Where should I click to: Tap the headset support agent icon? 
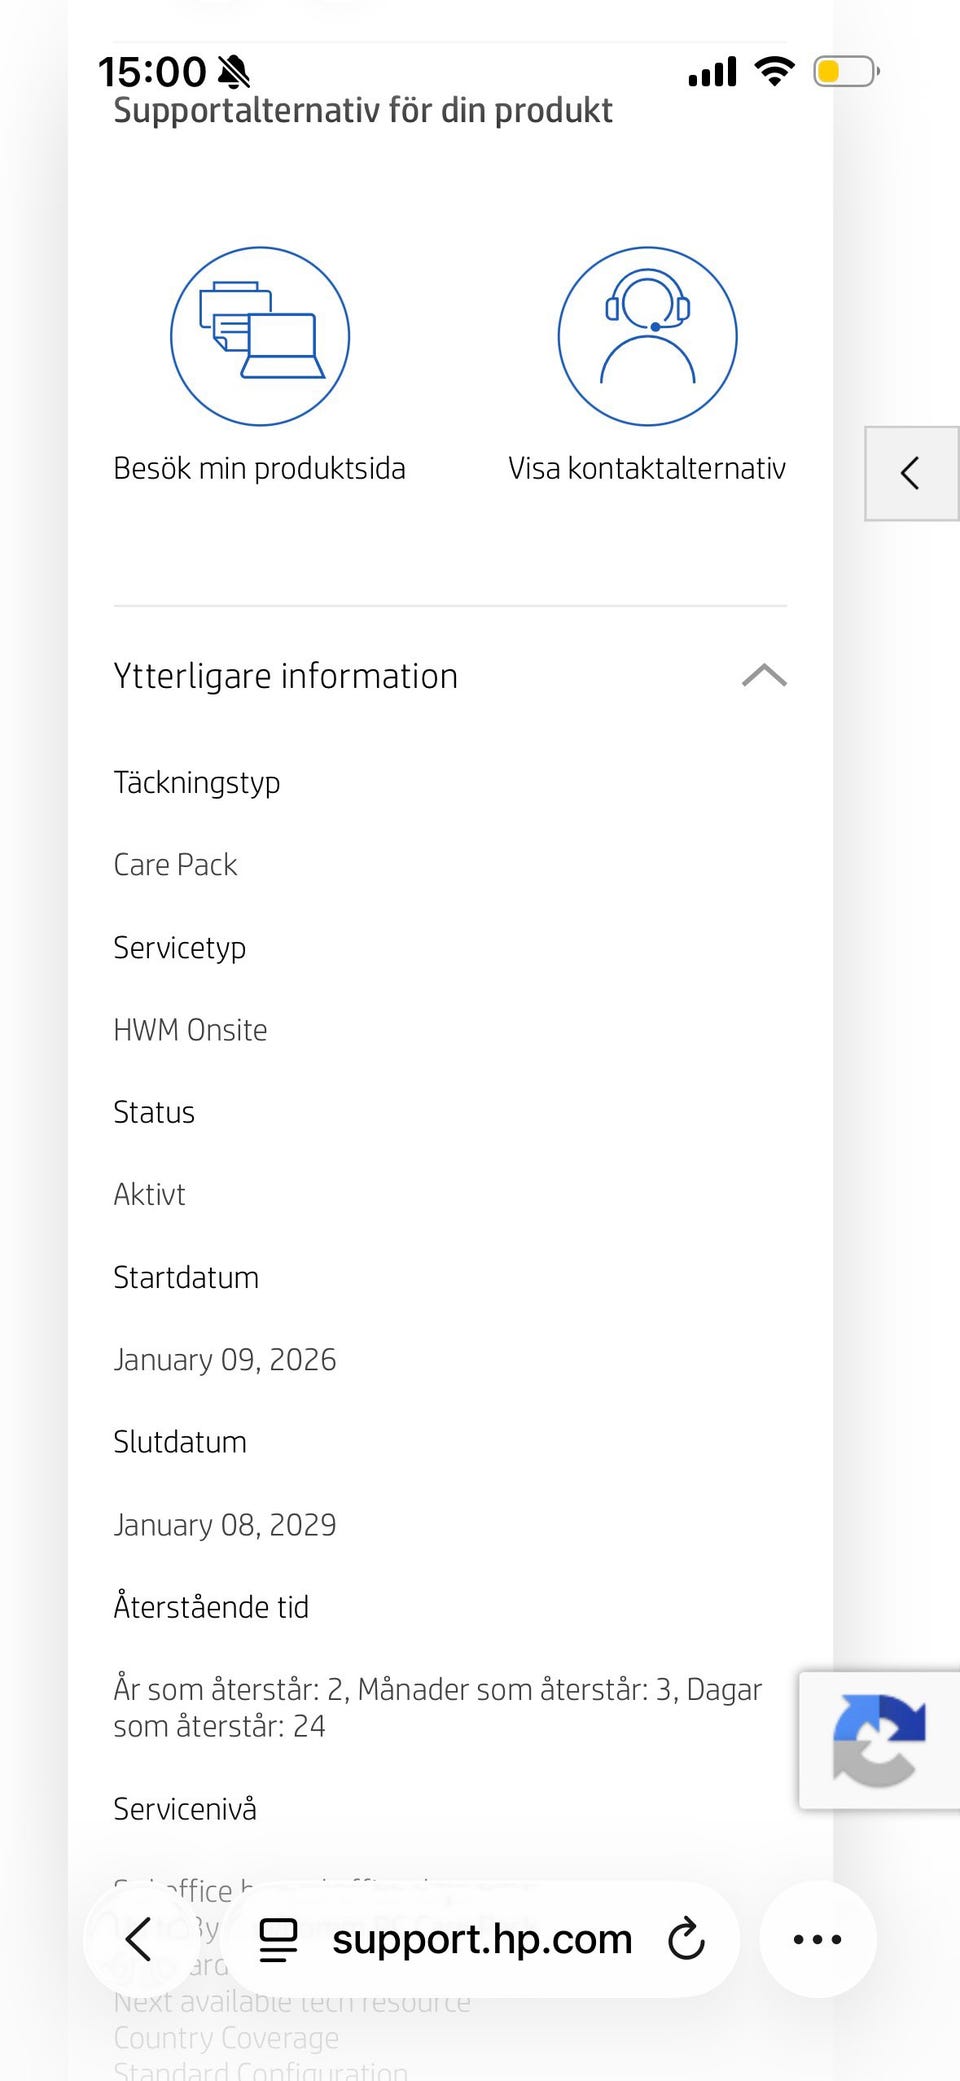pyautogui.click(x=647, y=336)
